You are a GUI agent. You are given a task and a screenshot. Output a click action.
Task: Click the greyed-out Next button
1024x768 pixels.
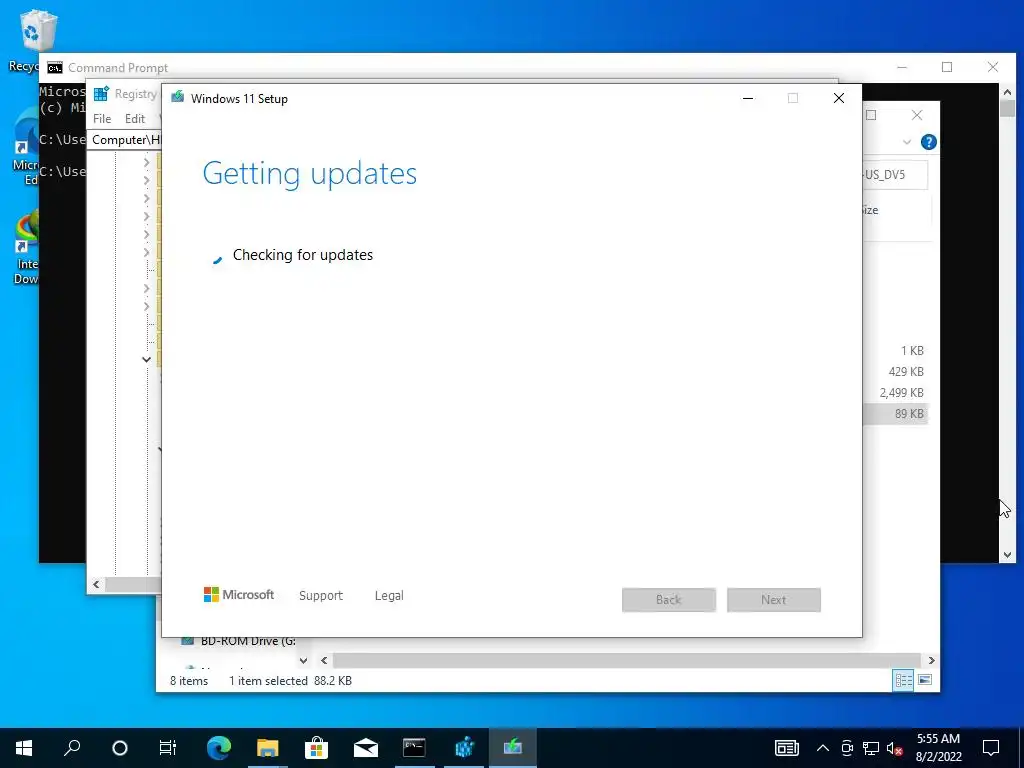[x=774, y=600]
